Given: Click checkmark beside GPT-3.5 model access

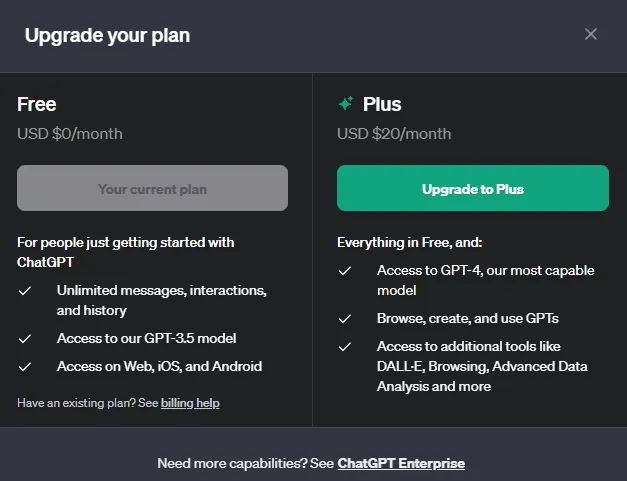Looking at the screenshot, I should coord(25,339).
